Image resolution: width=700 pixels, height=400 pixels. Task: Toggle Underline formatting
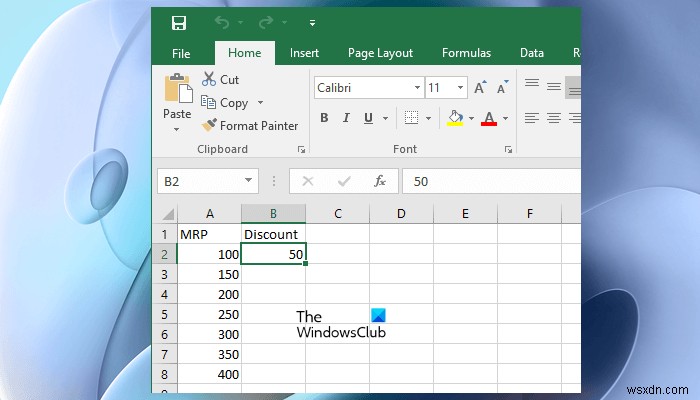point(368,118)
